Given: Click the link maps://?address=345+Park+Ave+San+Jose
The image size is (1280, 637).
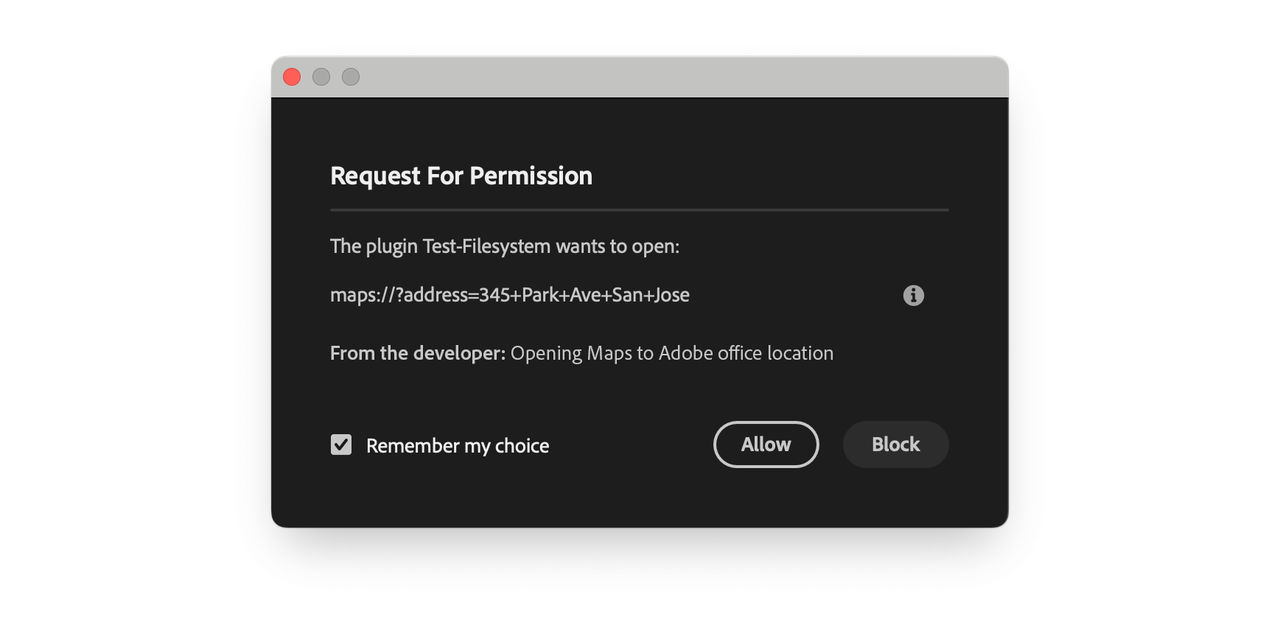Looking at the screenshot, I should (509, 295).
